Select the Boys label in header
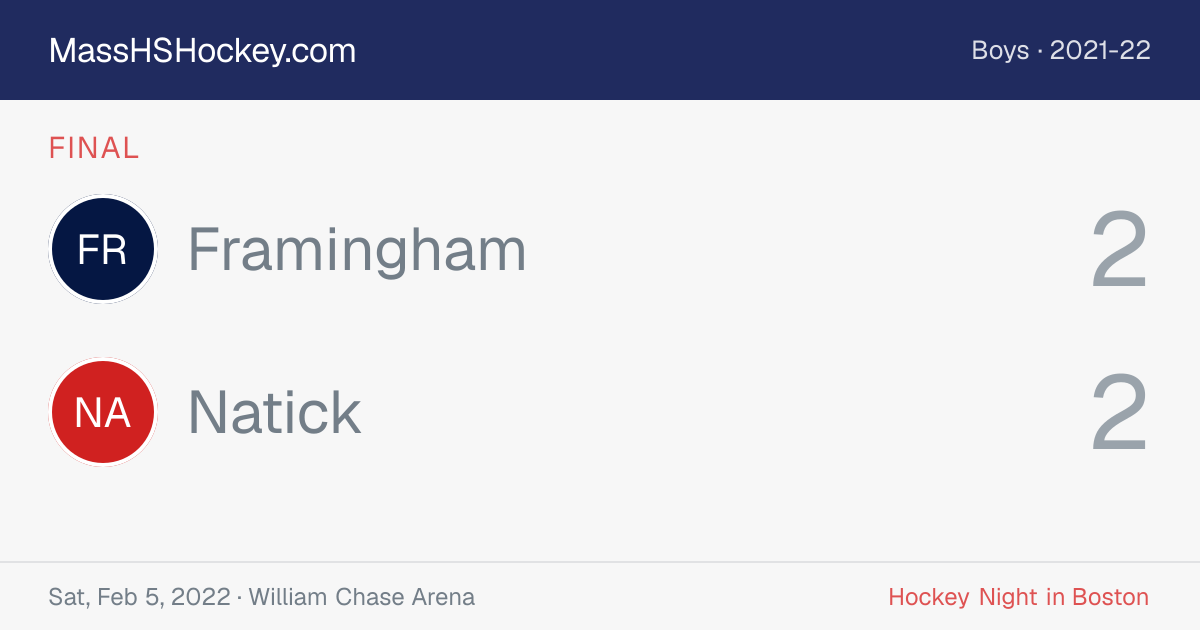This screenshot has height=630, width=1200. point(1000,51)
